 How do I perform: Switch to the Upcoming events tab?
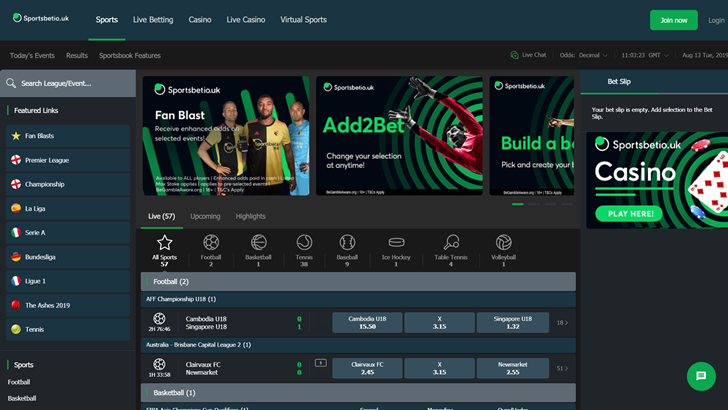[x=205, y=216]
